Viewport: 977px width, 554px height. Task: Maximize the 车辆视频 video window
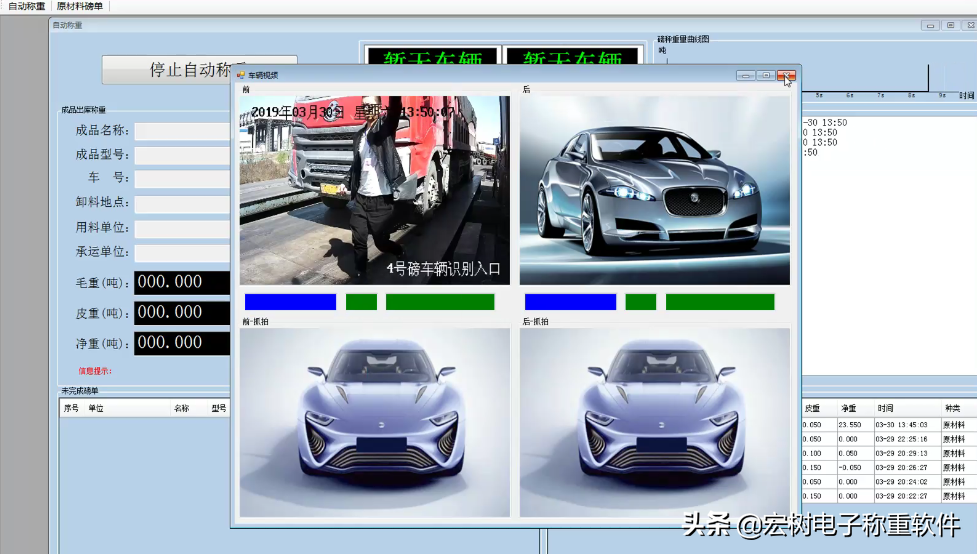point(766,75)
